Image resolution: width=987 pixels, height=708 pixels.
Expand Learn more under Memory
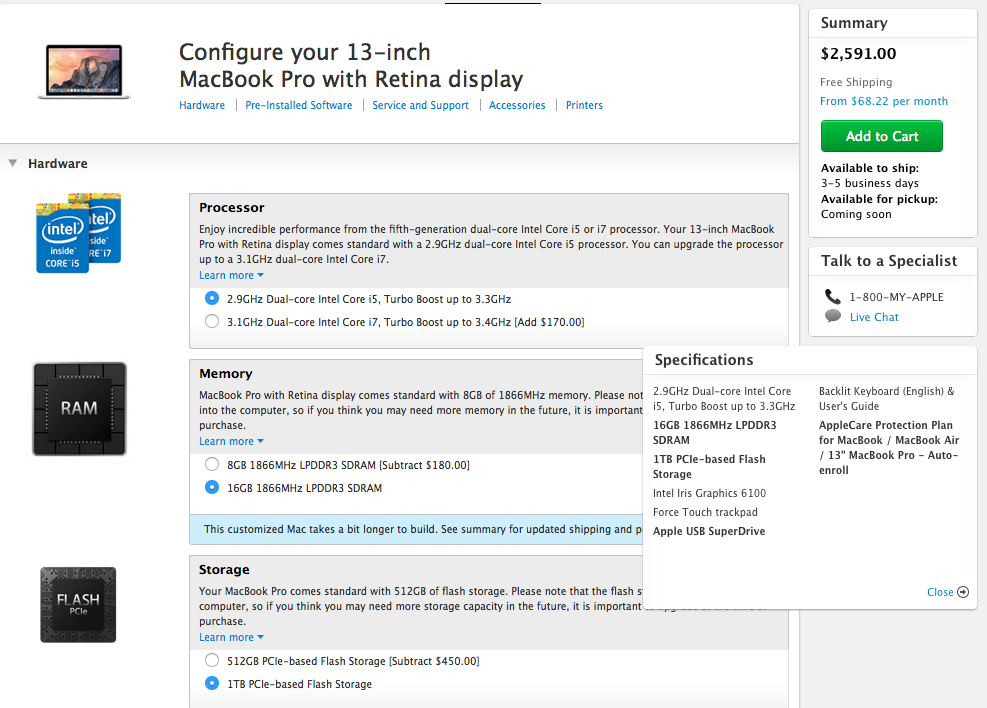pyautogui.click(x=232, y=441)
